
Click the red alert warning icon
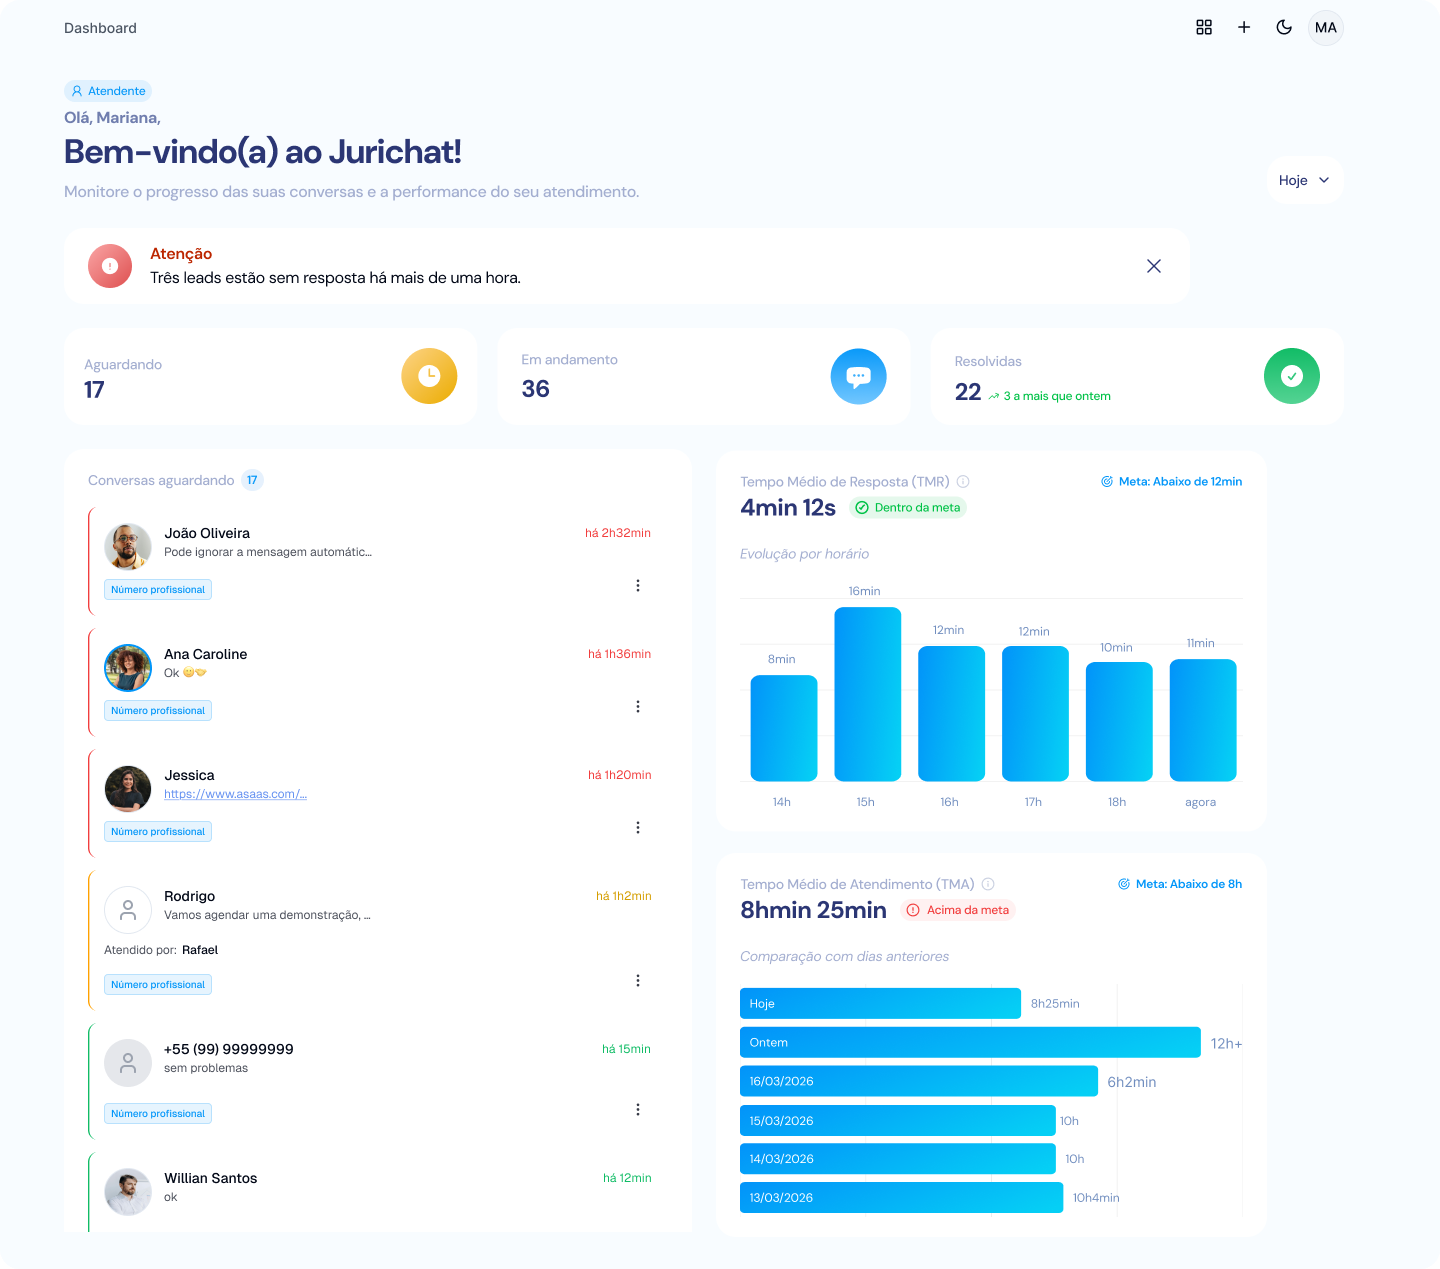tap(110, 266)
